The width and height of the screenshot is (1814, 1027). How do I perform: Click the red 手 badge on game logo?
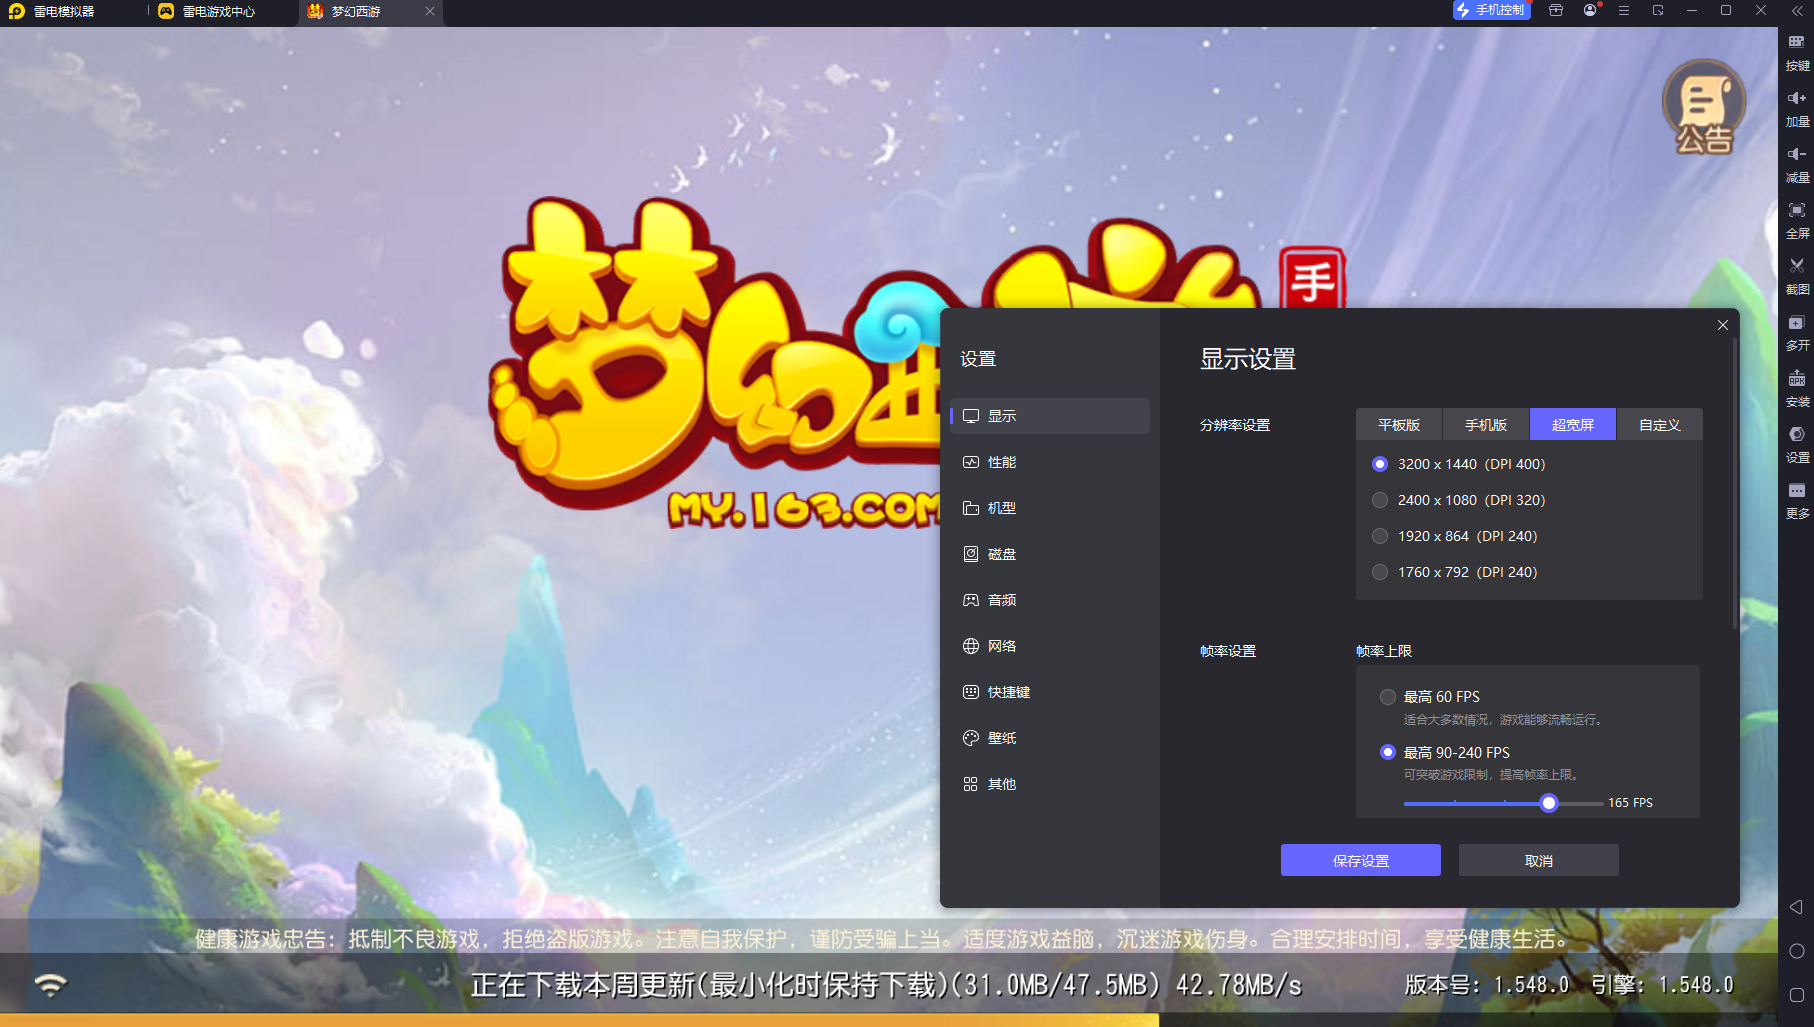[x=1313, y=279]
